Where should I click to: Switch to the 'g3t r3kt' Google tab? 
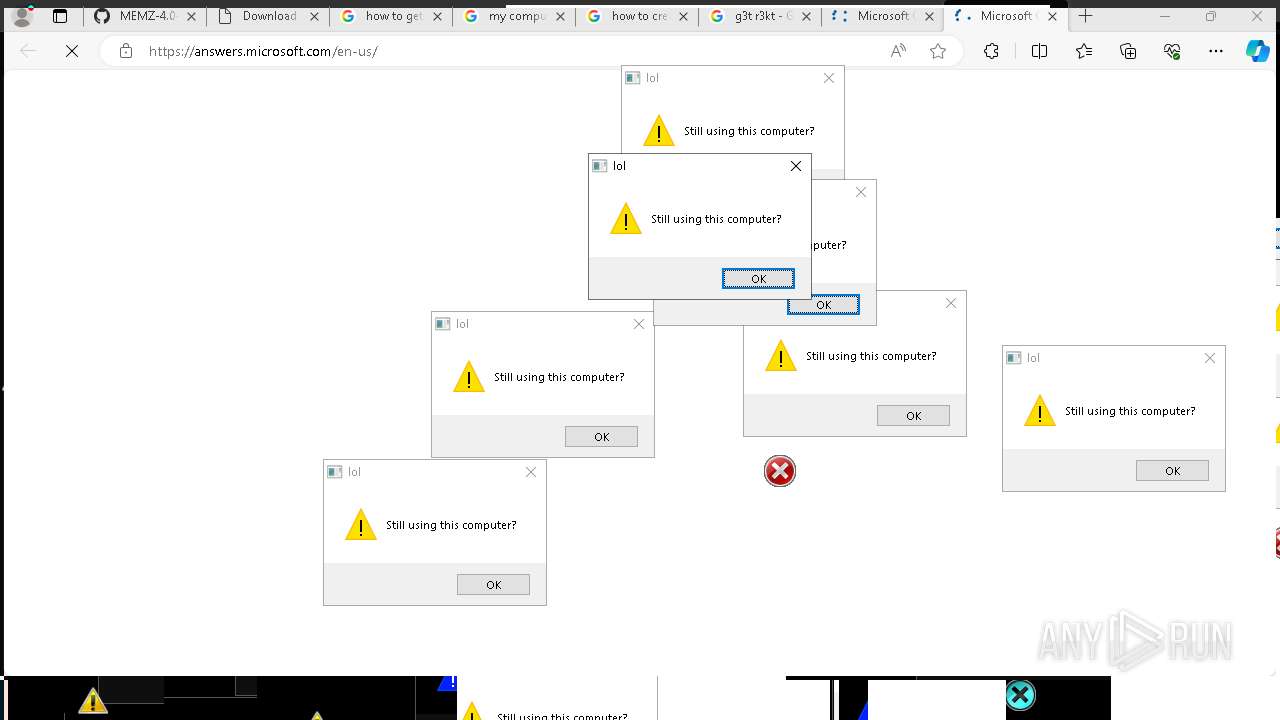760,16
